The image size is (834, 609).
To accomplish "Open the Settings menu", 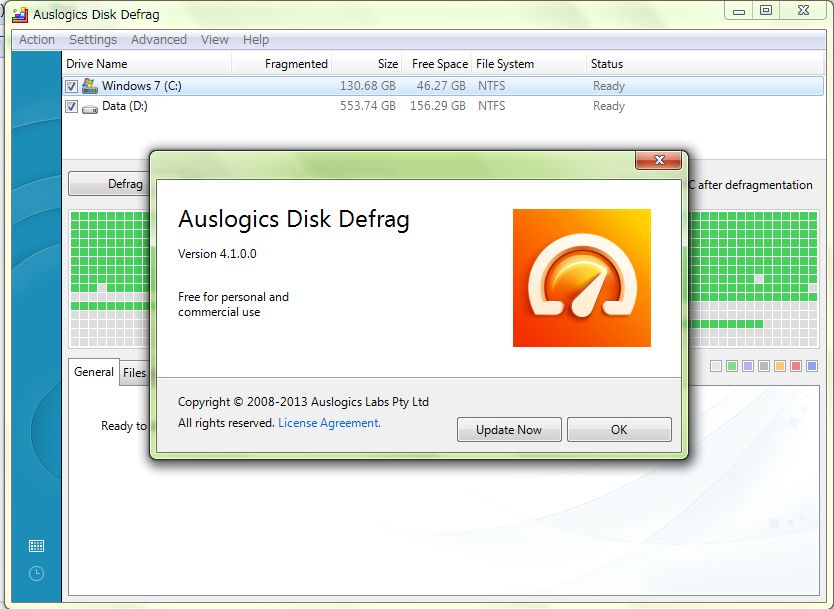I will 93,40.
